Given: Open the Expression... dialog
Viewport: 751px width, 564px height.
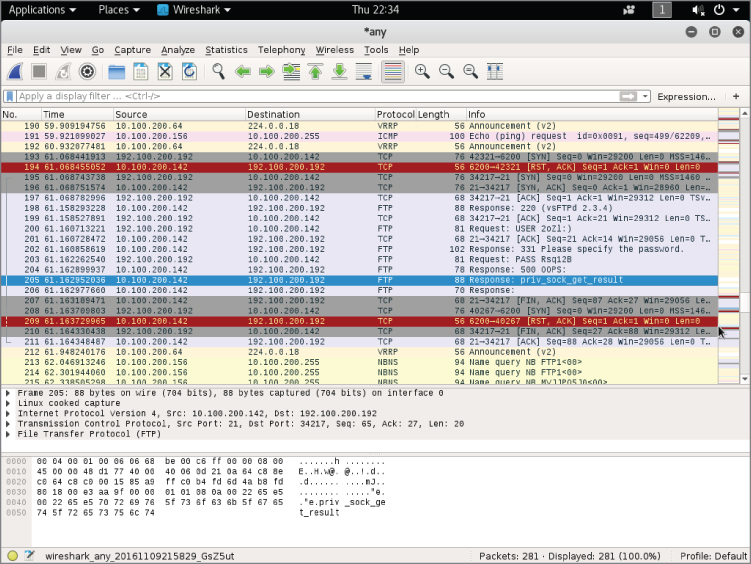Looking at the screenshot, I should pyautogui.click(x=686, y=97).
